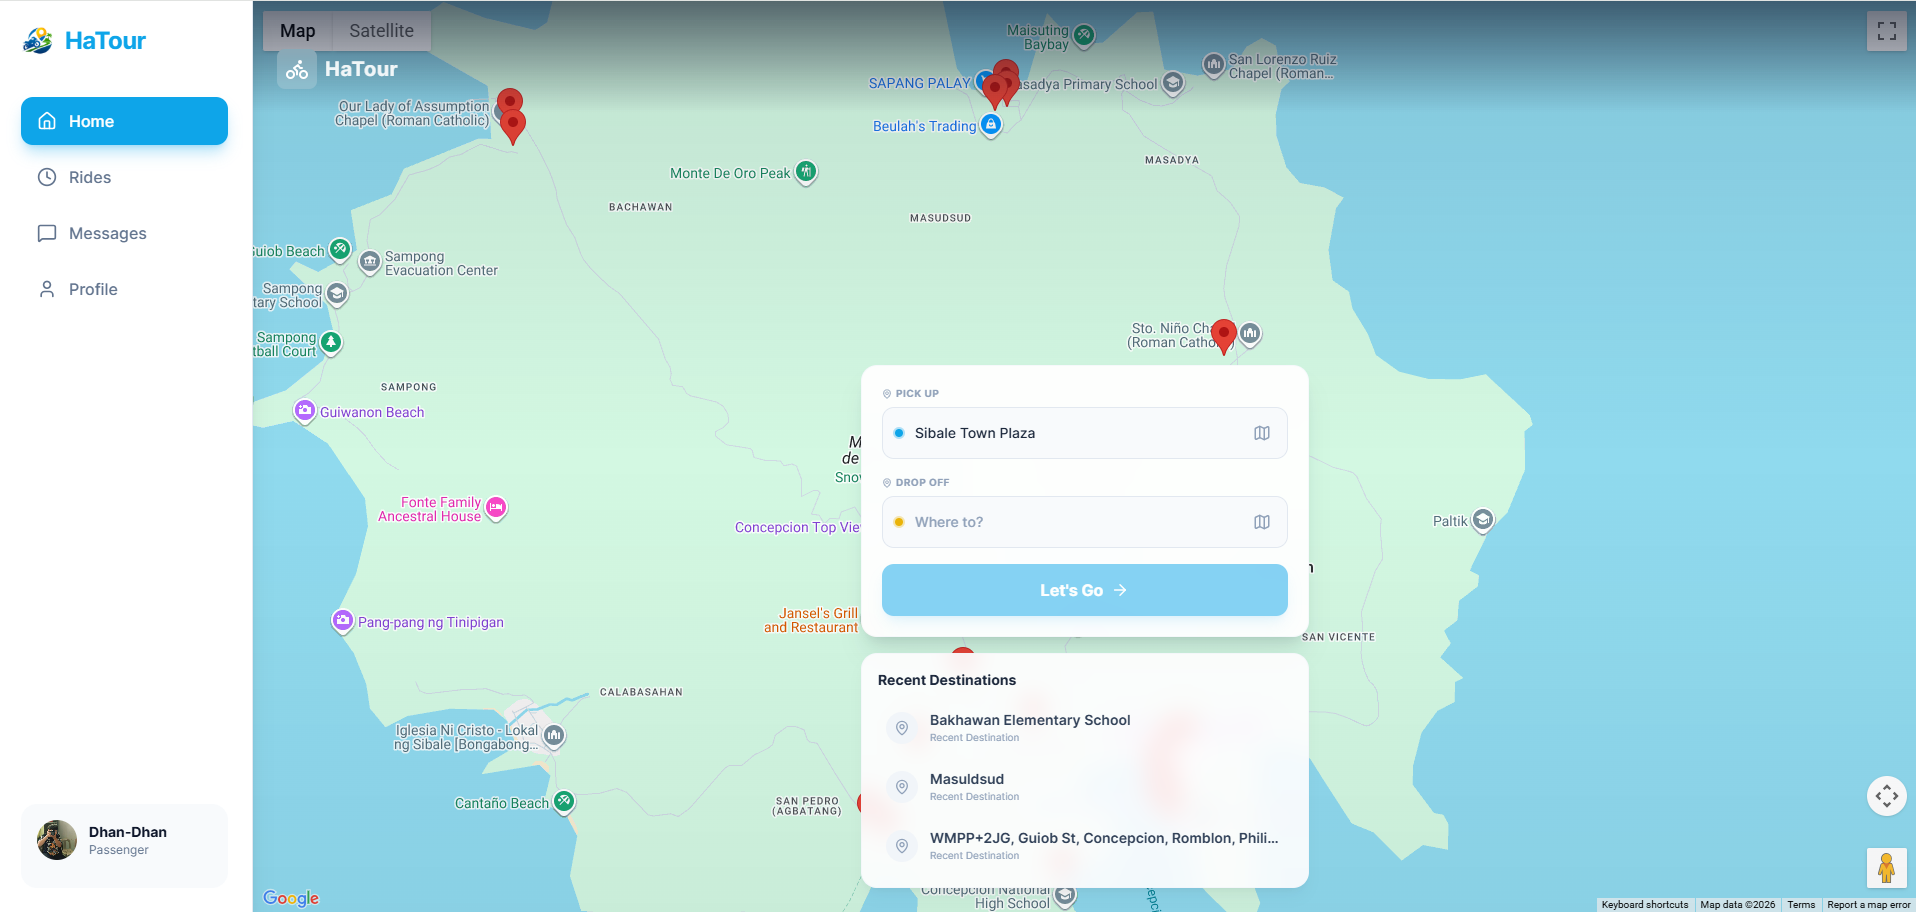Open map camera controls button
The width and height of the screenshot is (1916, 912).
point(1886,796)
